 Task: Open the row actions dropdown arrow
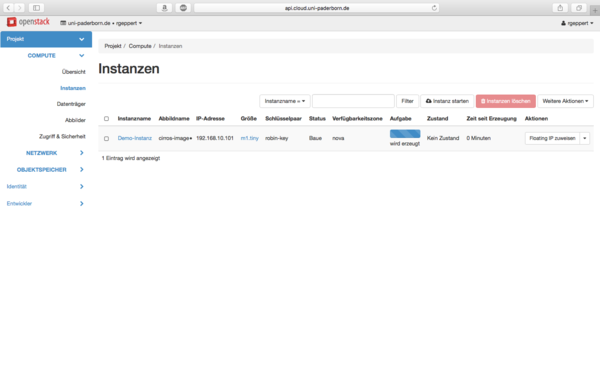coord(585,138)
